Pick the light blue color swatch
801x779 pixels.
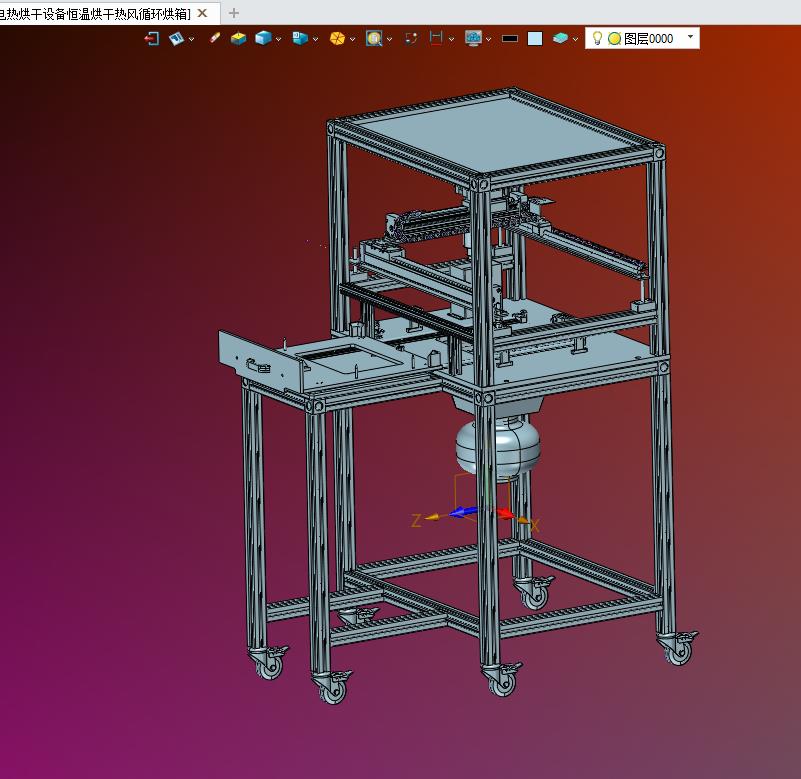point(535,38)
